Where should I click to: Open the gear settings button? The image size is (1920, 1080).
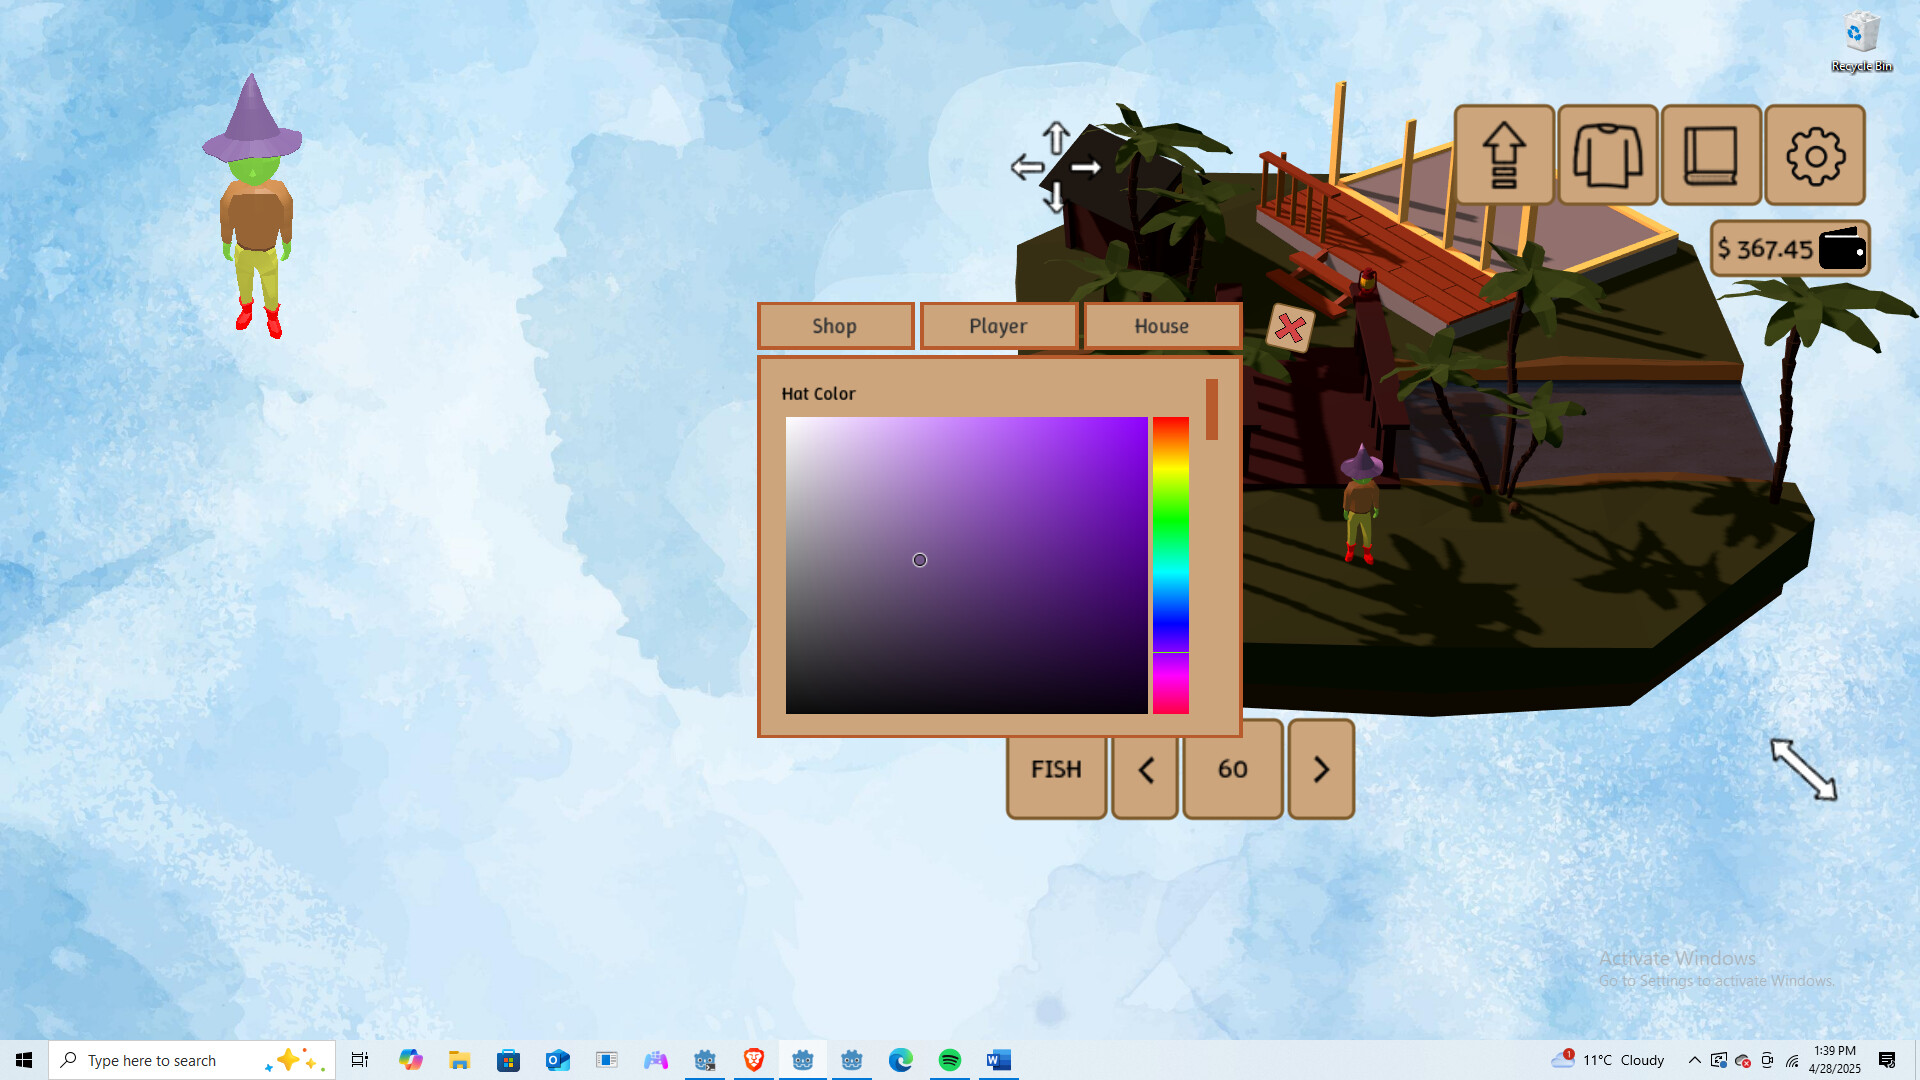(1815, 155)
